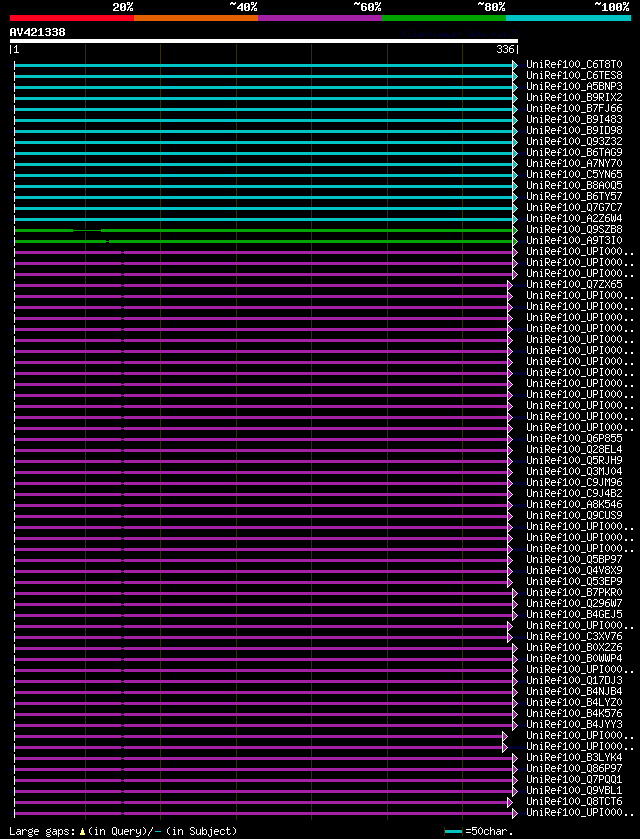
Task: Click the green alignment bar for Q9SZB8
Action: (264, 230)
